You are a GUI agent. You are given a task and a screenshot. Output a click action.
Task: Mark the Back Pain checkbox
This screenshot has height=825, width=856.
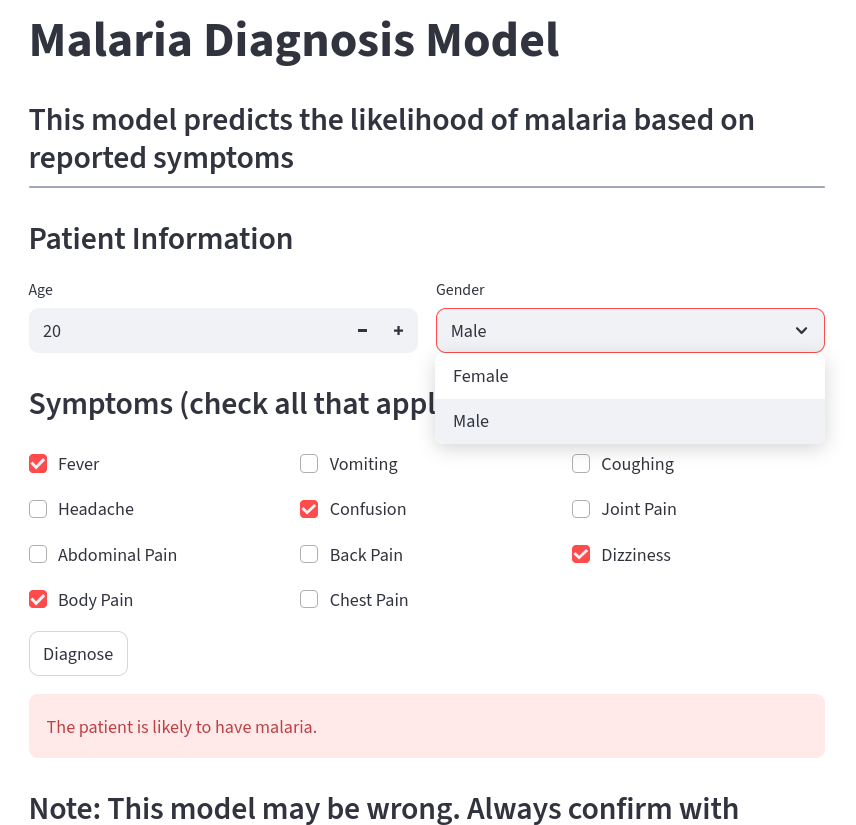pyautogui.click(x=310, y=555)
